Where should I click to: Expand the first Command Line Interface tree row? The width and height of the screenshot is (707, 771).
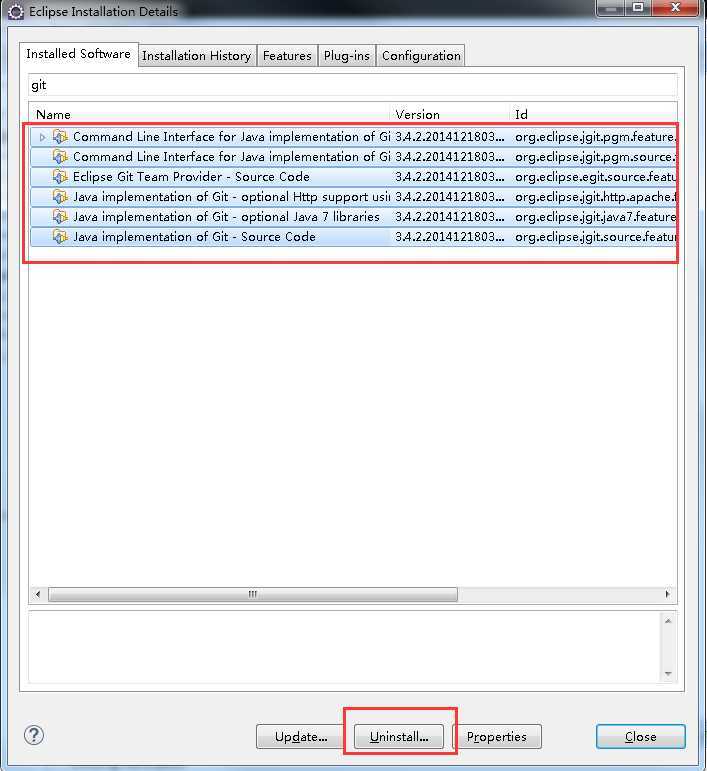[x=42, y=137]
